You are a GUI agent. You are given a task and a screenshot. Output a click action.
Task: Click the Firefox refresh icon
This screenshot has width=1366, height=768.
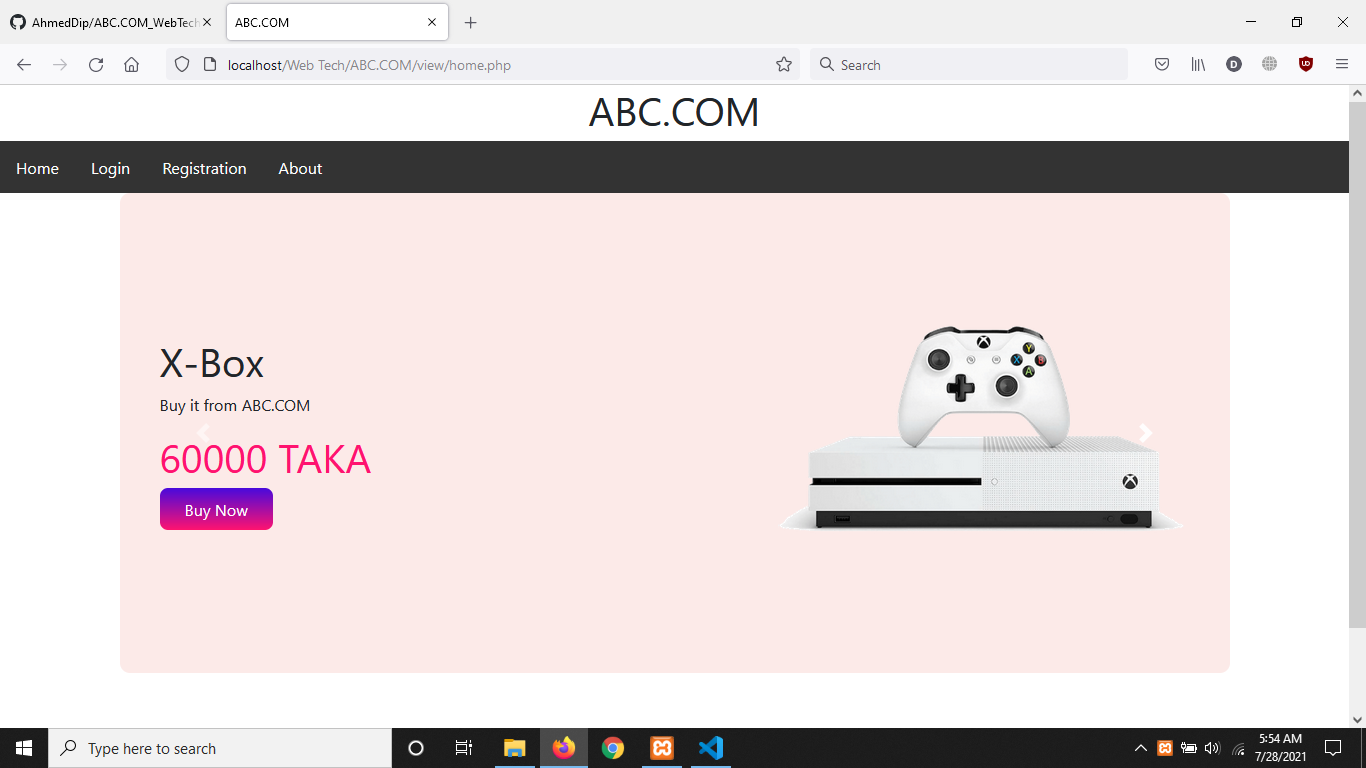tap(95, 64)
